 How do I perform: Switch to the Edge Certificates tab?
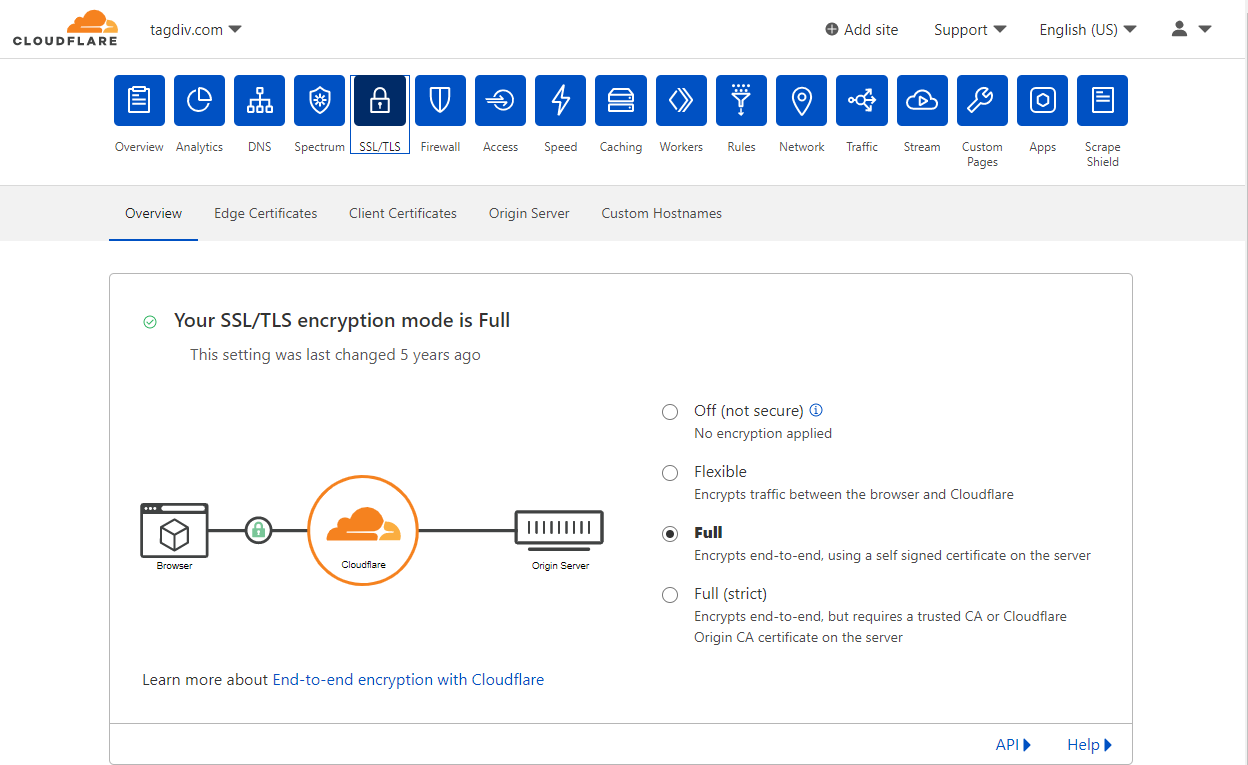[266, 213]
